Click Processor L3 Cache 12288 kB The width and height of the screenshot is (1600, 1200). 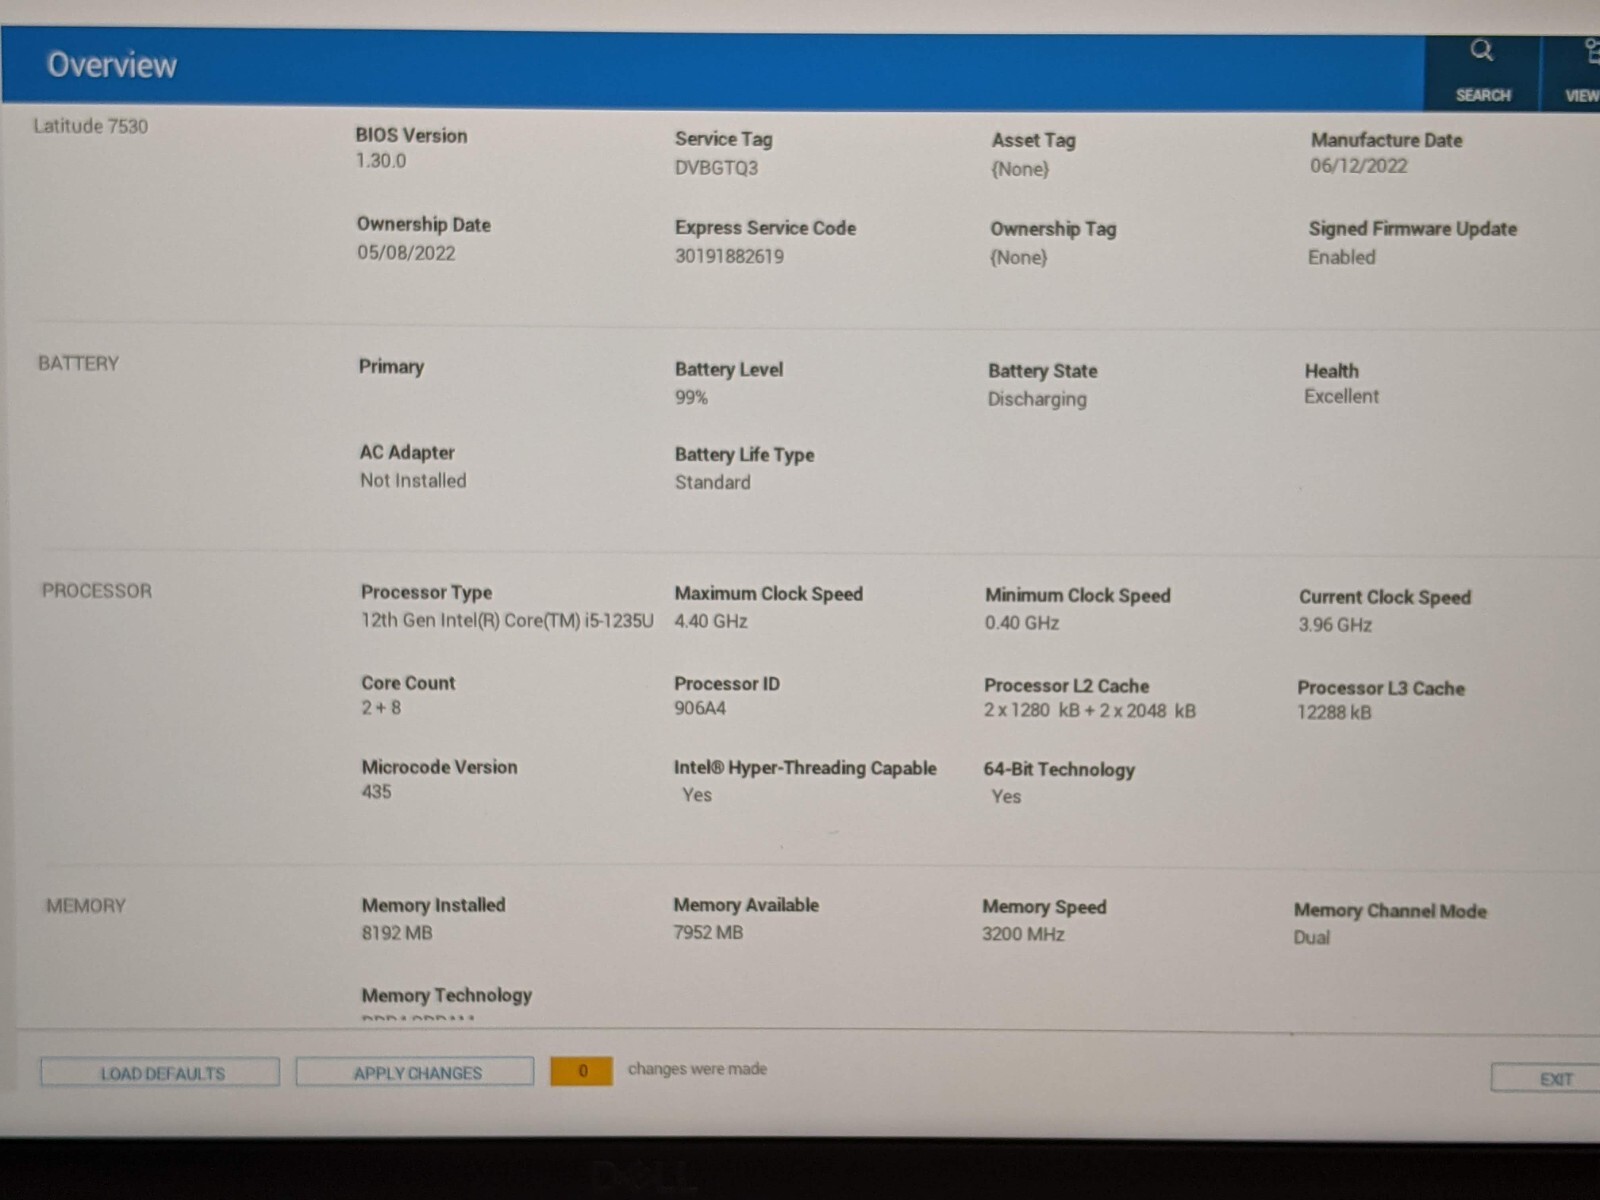[1334, 713]
